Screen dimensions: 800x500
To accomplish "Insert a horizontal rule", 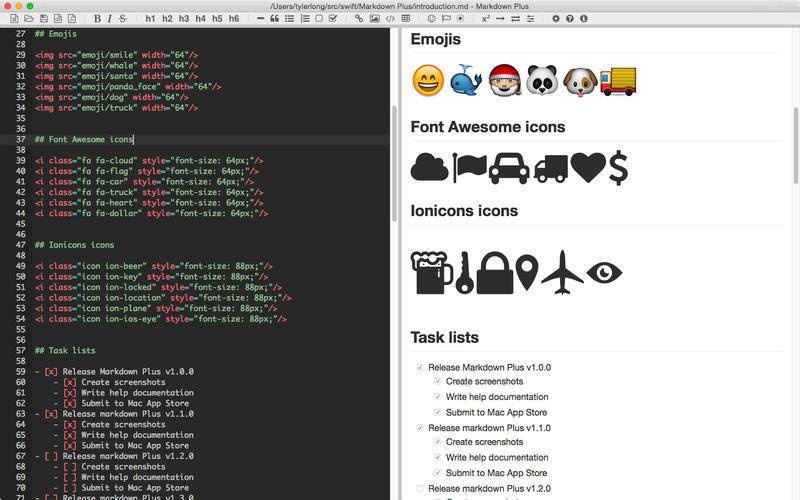I will 261,18.
